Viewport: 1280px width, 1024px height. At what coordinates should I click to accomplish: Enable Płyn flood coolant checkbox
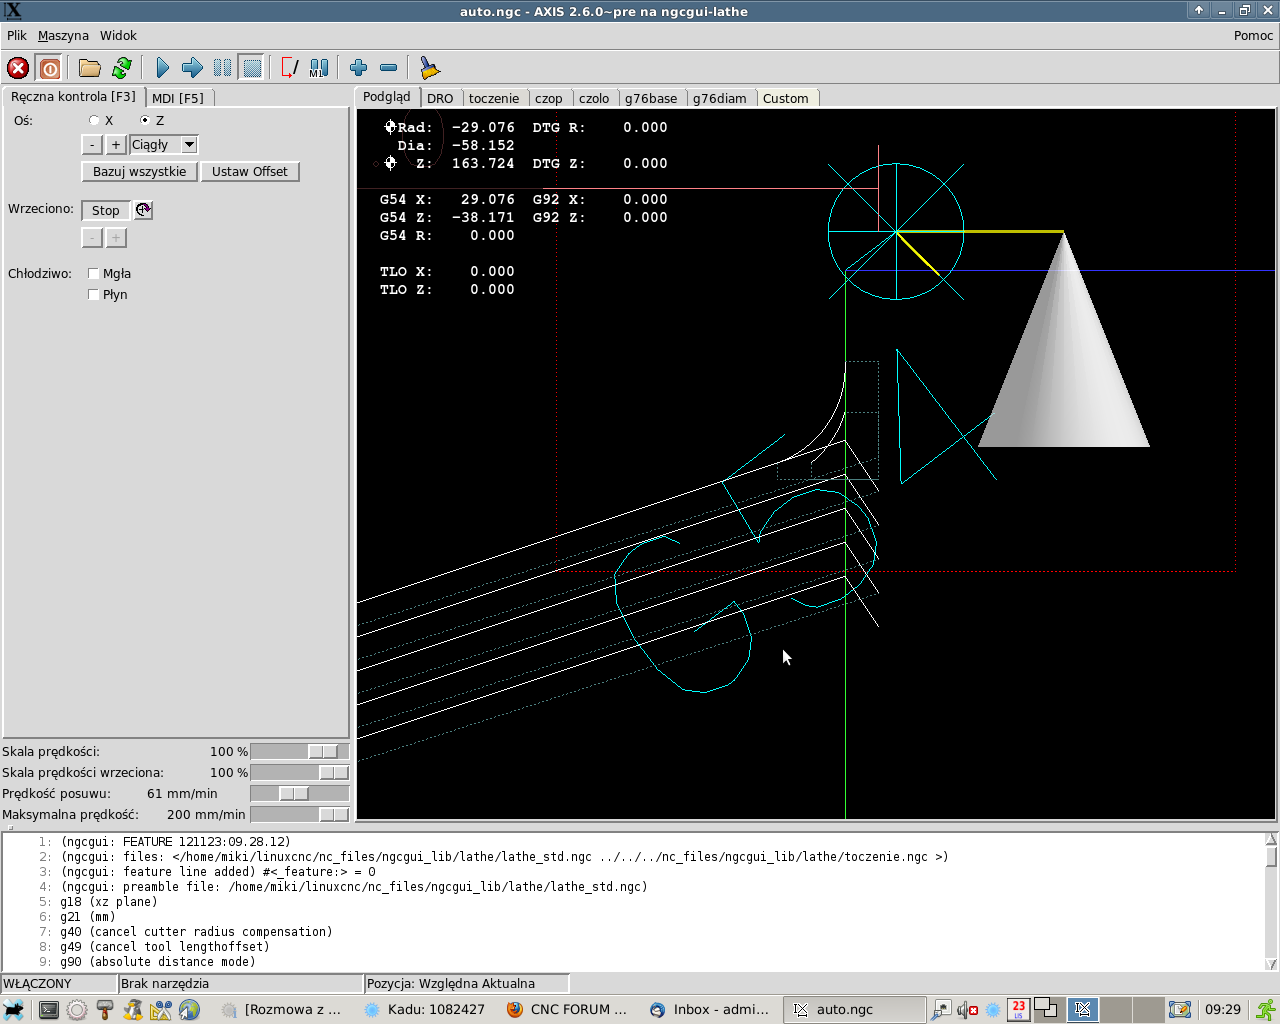click(x=93, y=294)
